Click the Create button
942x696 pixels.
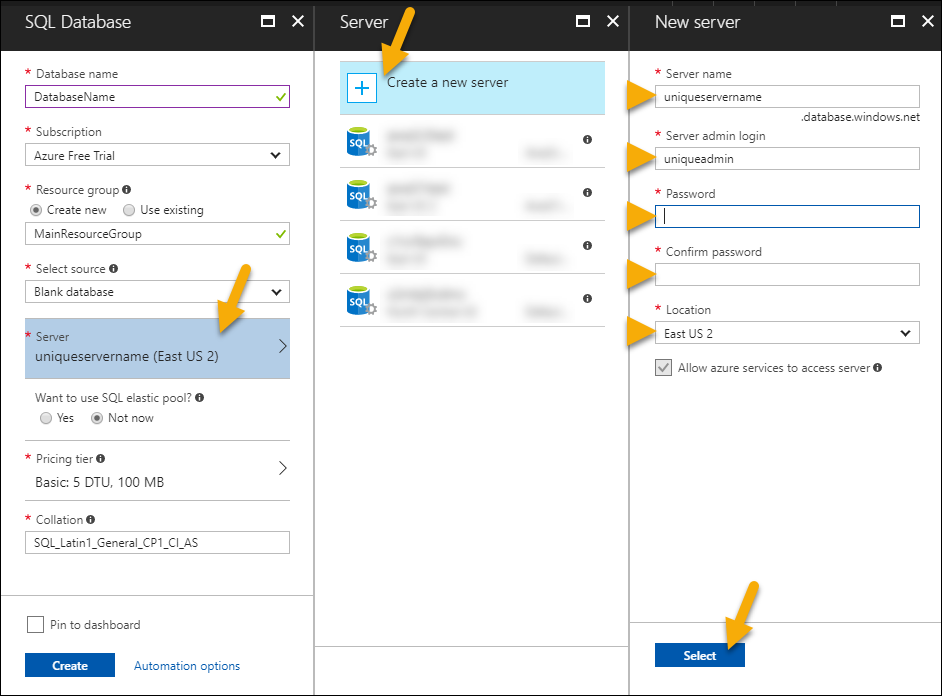tap(70, 666)
